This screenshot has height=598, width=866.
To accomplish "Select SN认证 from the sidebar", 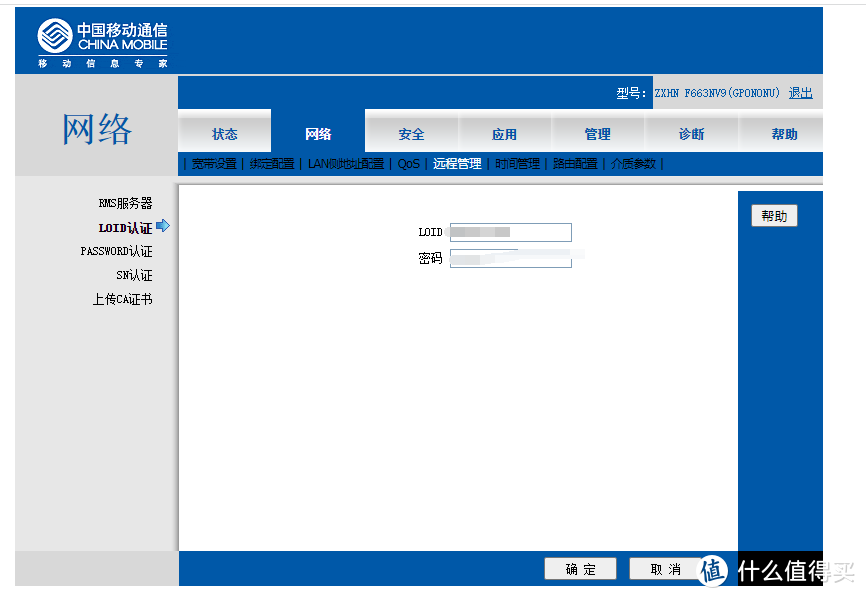I will point(134,275).
